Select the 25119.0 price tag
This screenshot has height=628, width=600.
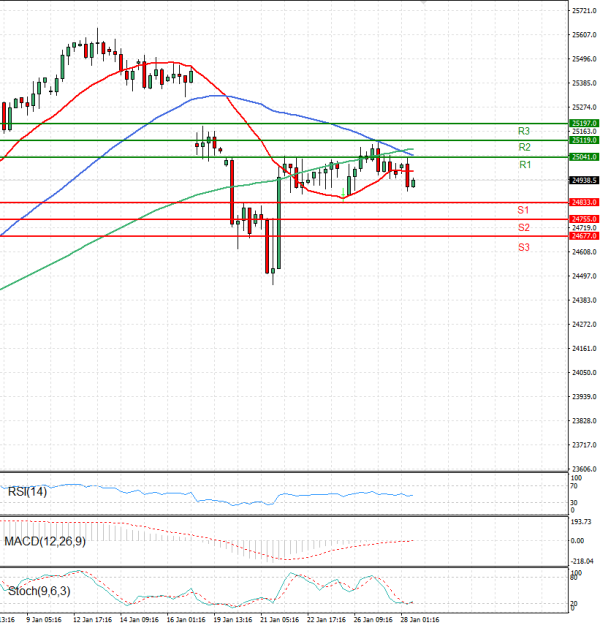[x=584, y=140]
